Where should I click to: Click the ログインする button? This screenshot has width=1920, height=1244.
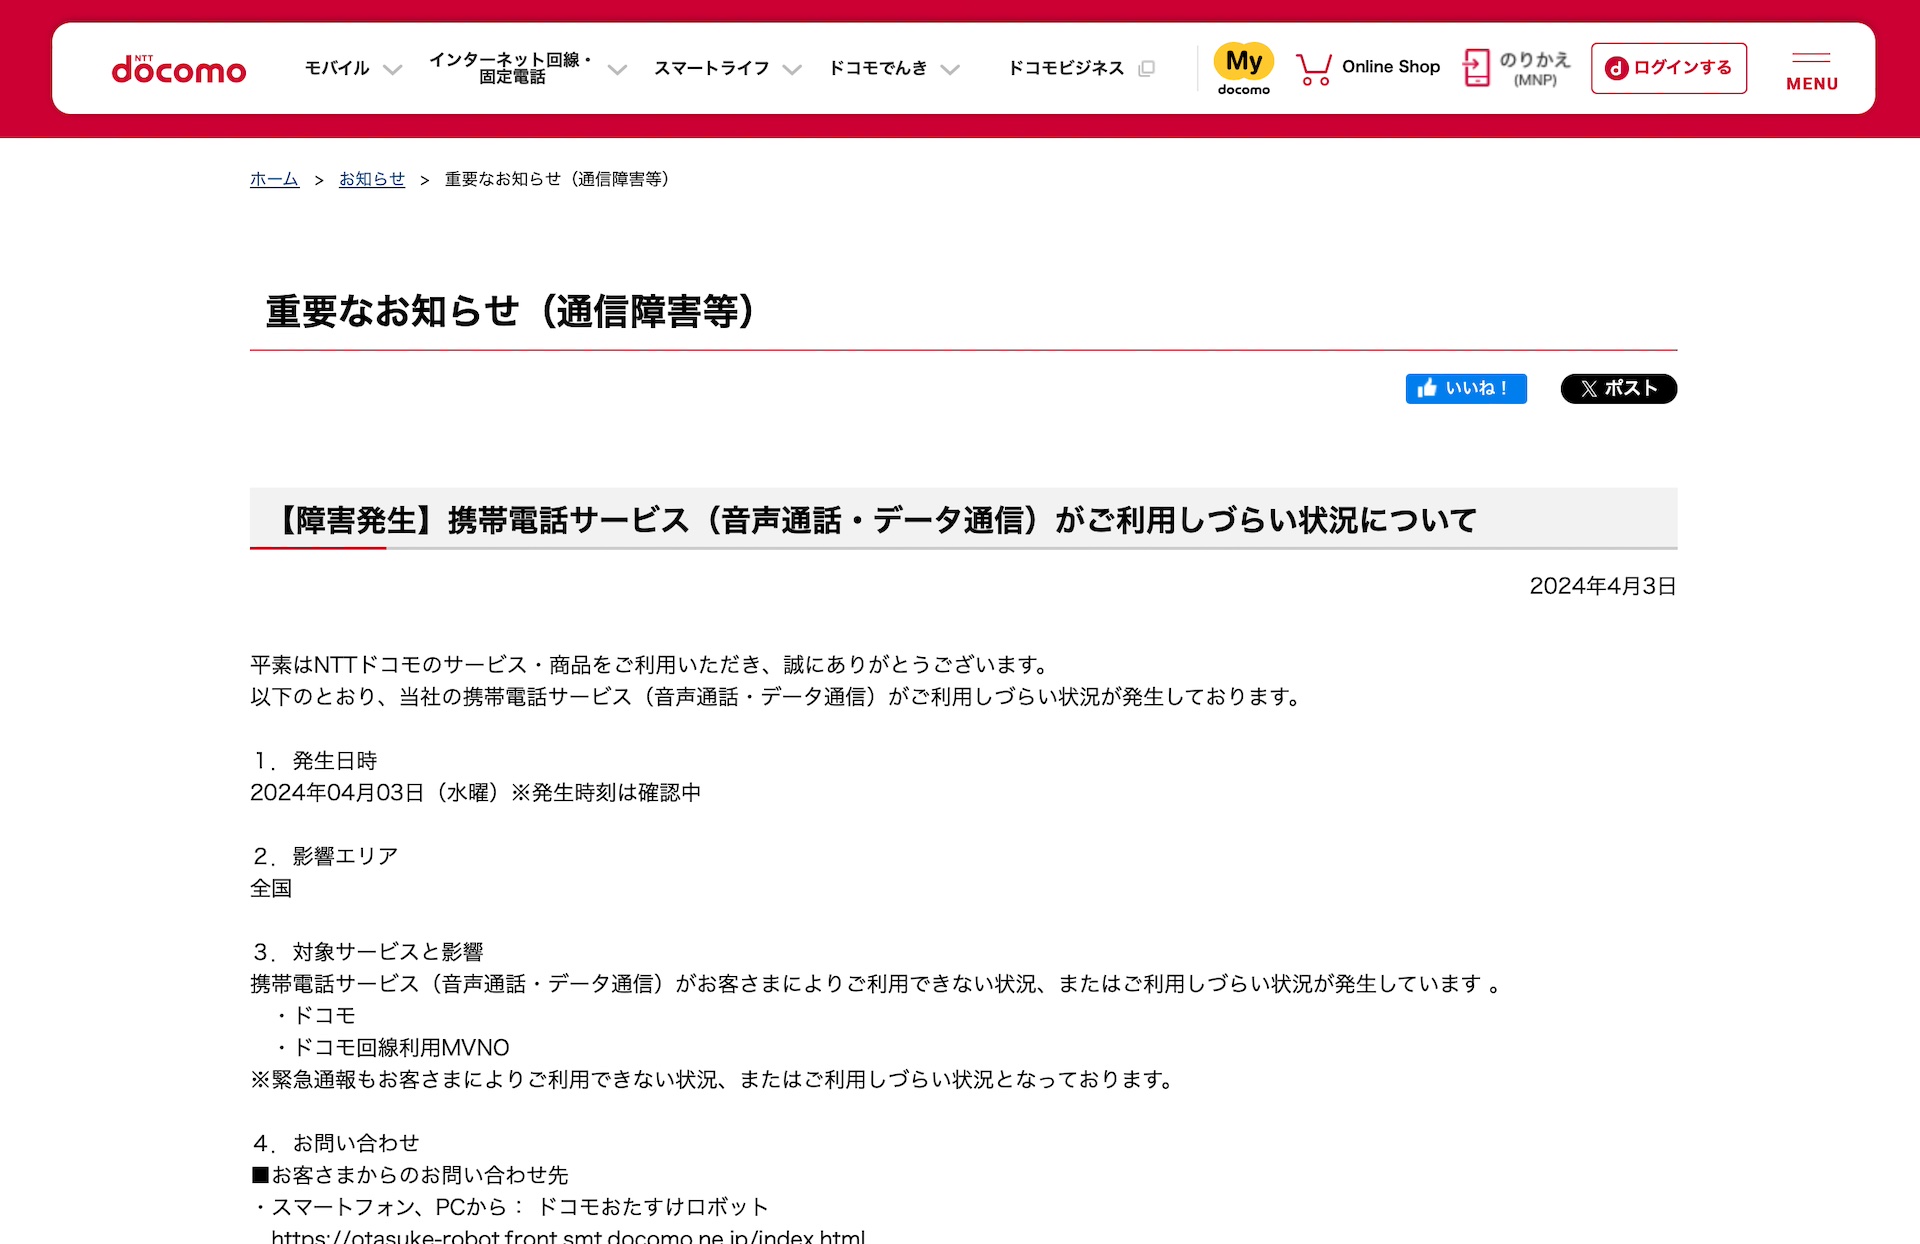1668,68
